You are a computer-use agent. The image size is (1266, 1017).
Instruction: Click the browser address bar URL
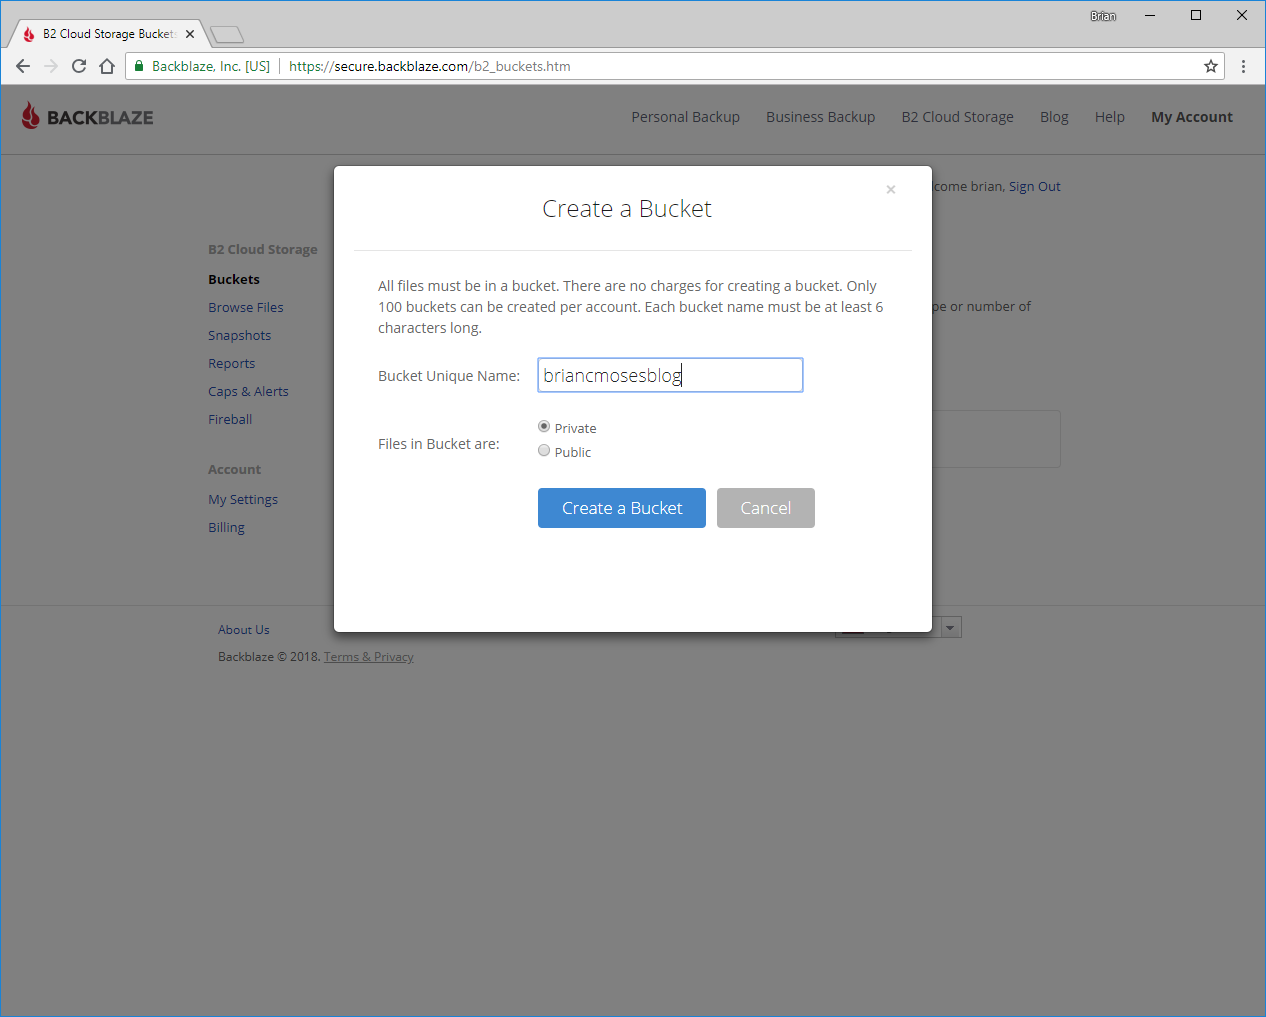[x=430, y=66]
